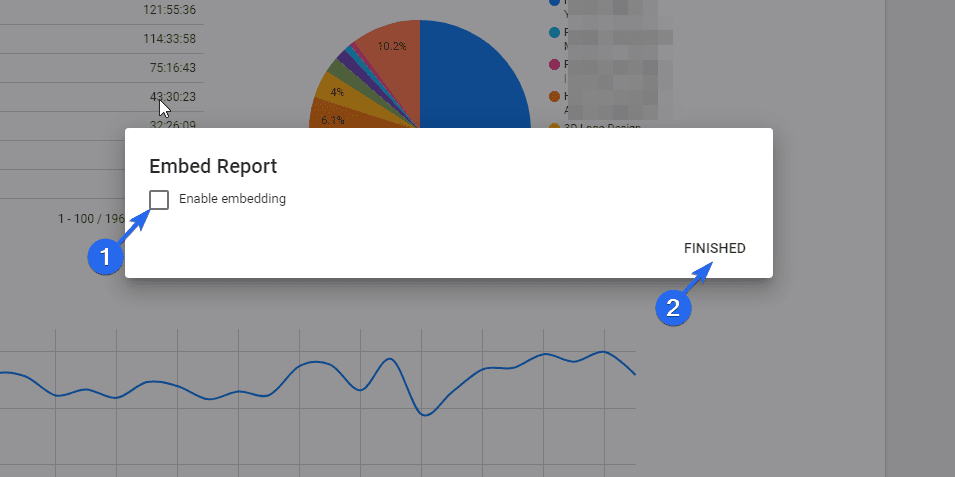The image size is (955, 477).
Task: Select the 4% gold pie slice
Action: (334, 91)
